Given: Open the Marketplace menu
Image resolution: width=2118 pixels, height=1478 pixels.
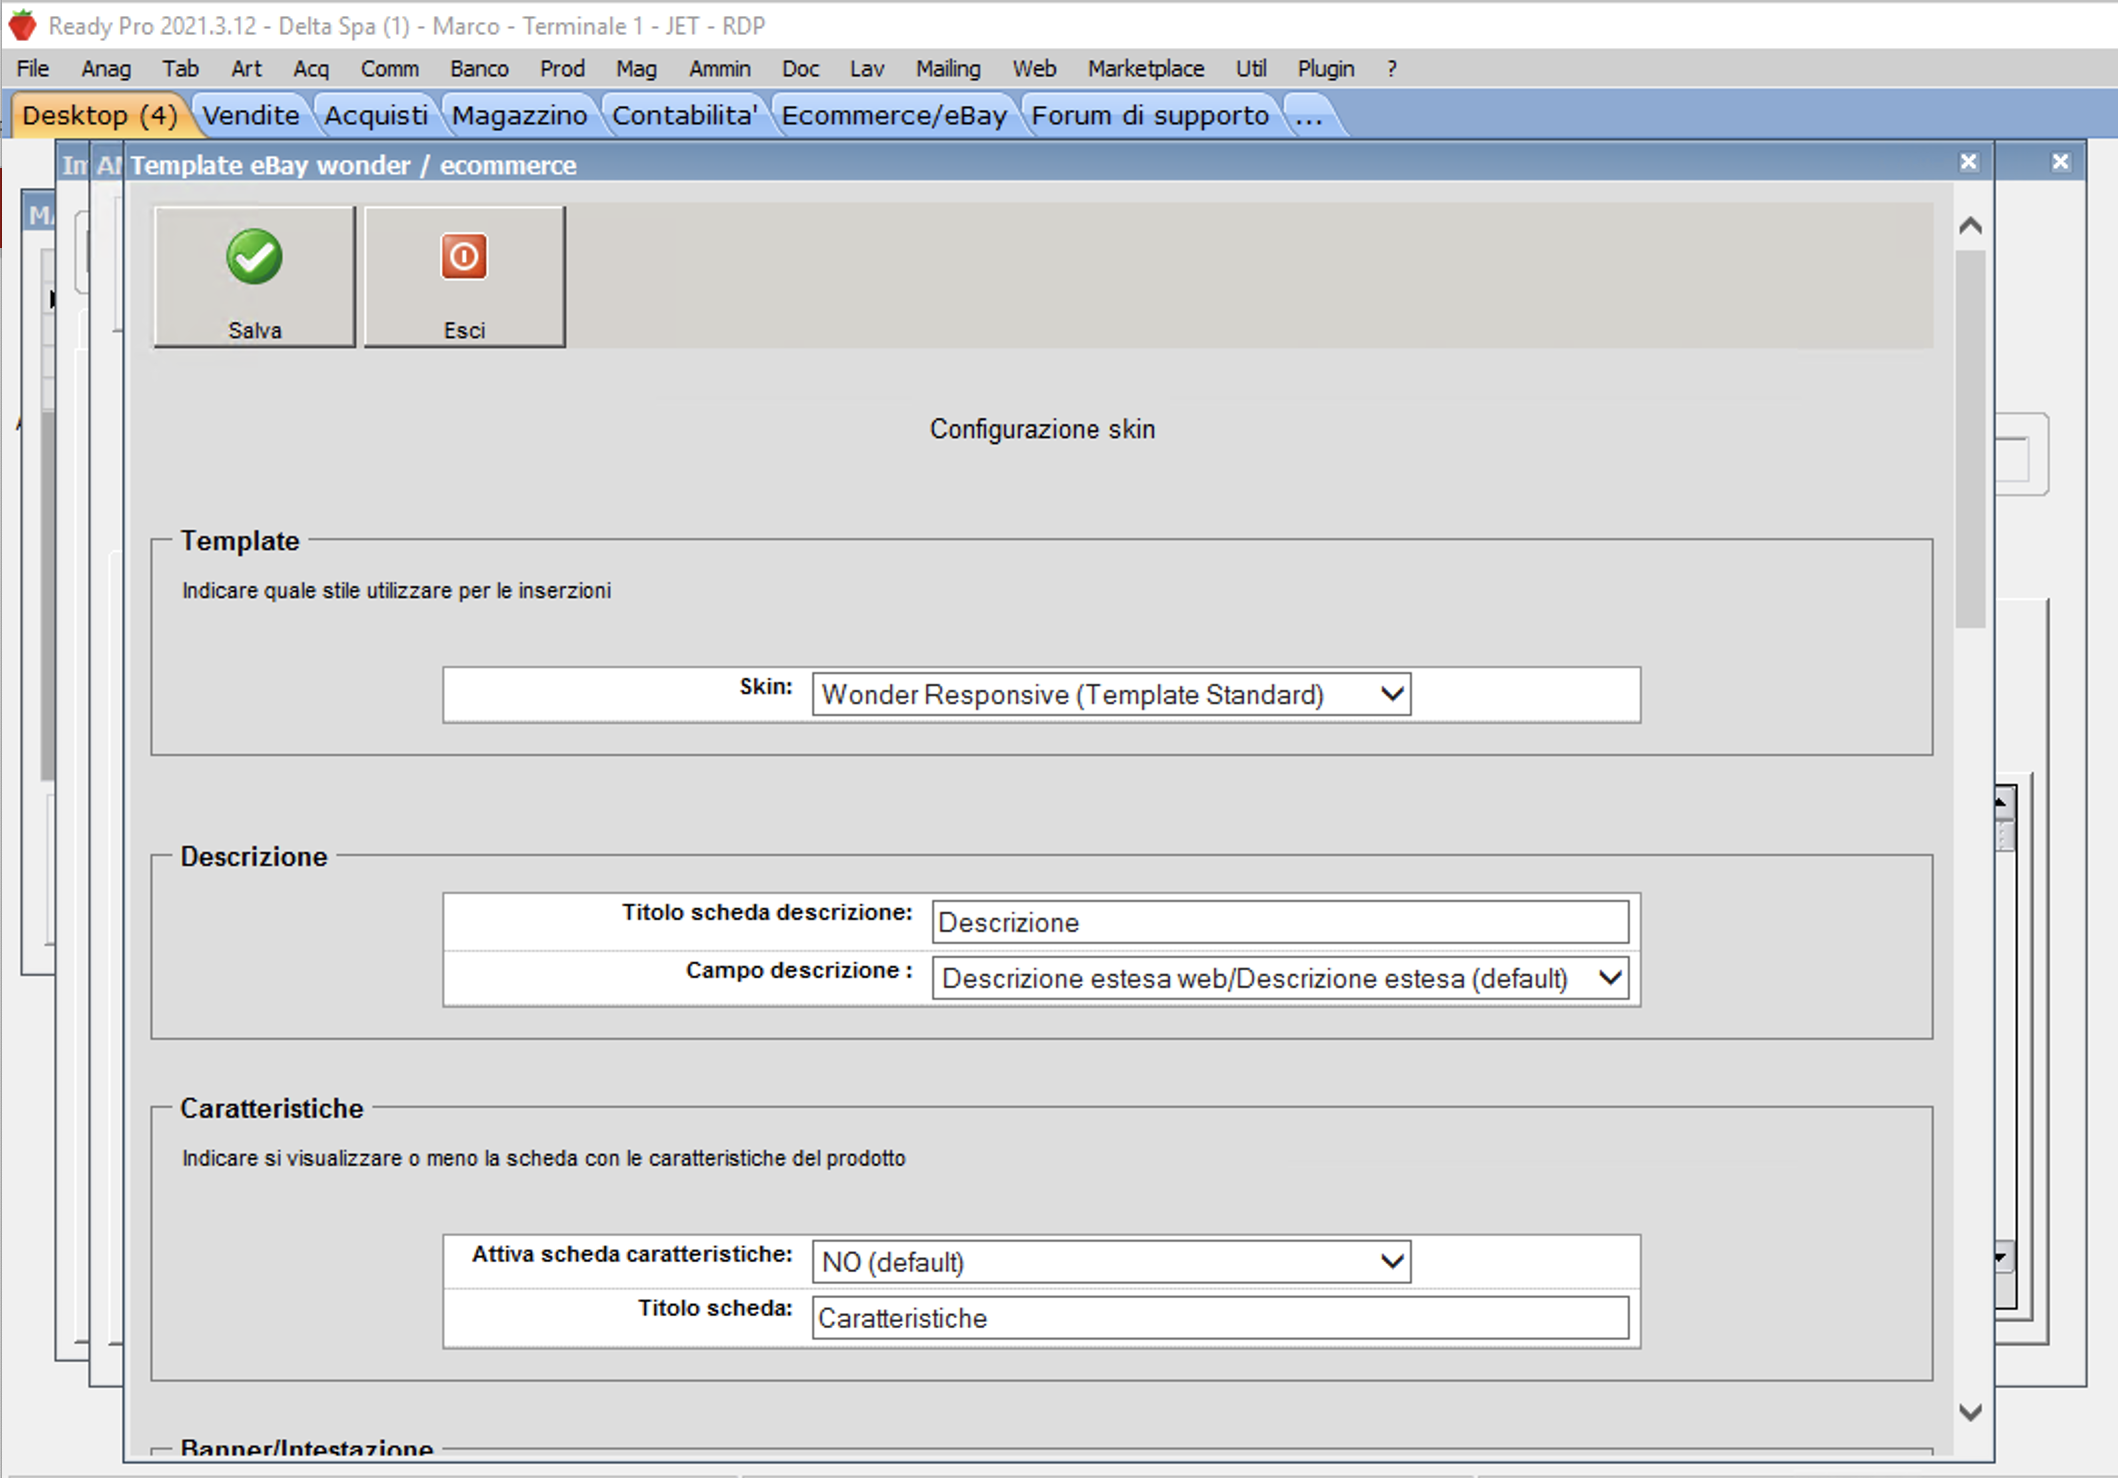Looking at the screenshot, I should click(1146, 69).
